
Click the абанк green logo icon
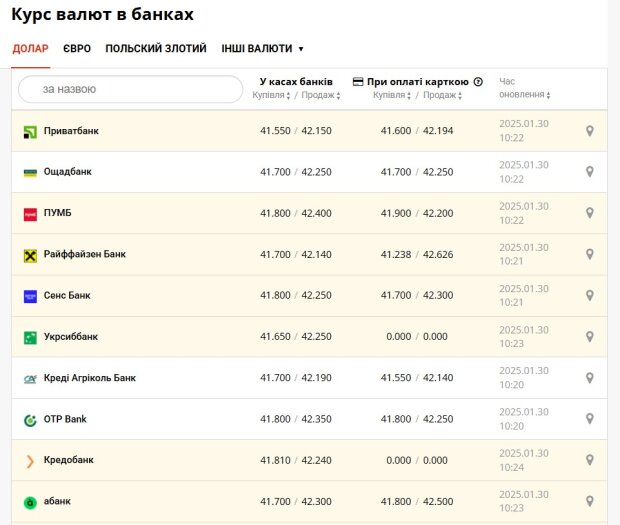[30, 502]
